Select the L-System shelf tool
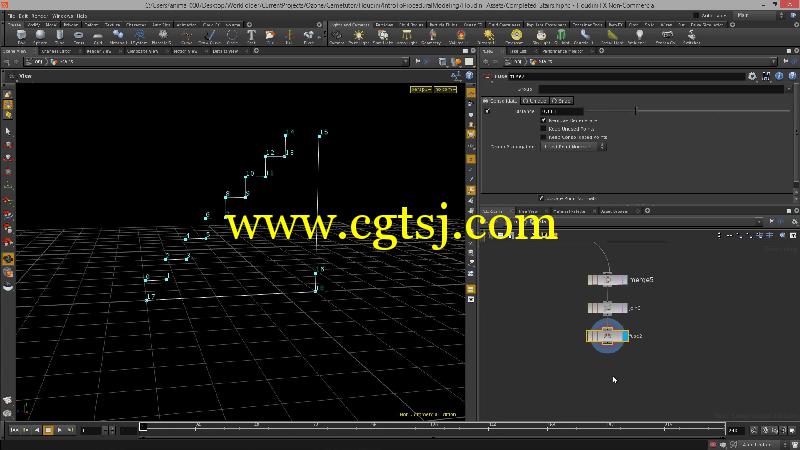This screenshot has width=800, height=450. point(139,35)
